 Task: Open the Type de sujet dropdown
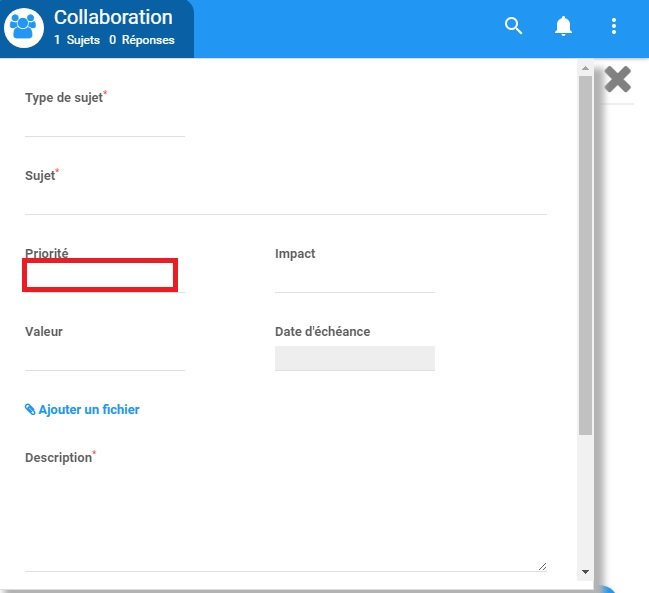coord(105,123)
